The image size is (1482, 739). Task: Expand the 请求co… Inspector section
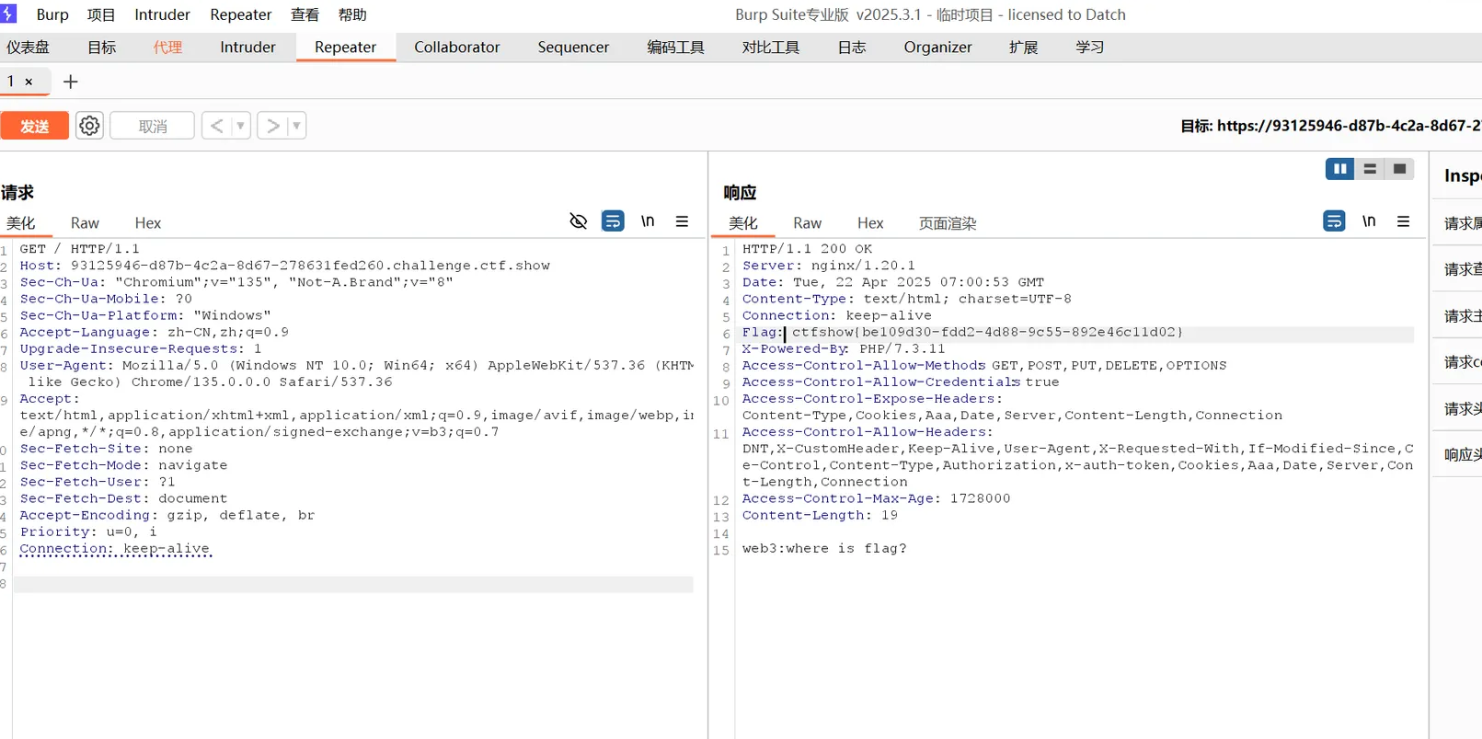point(1462,362)
